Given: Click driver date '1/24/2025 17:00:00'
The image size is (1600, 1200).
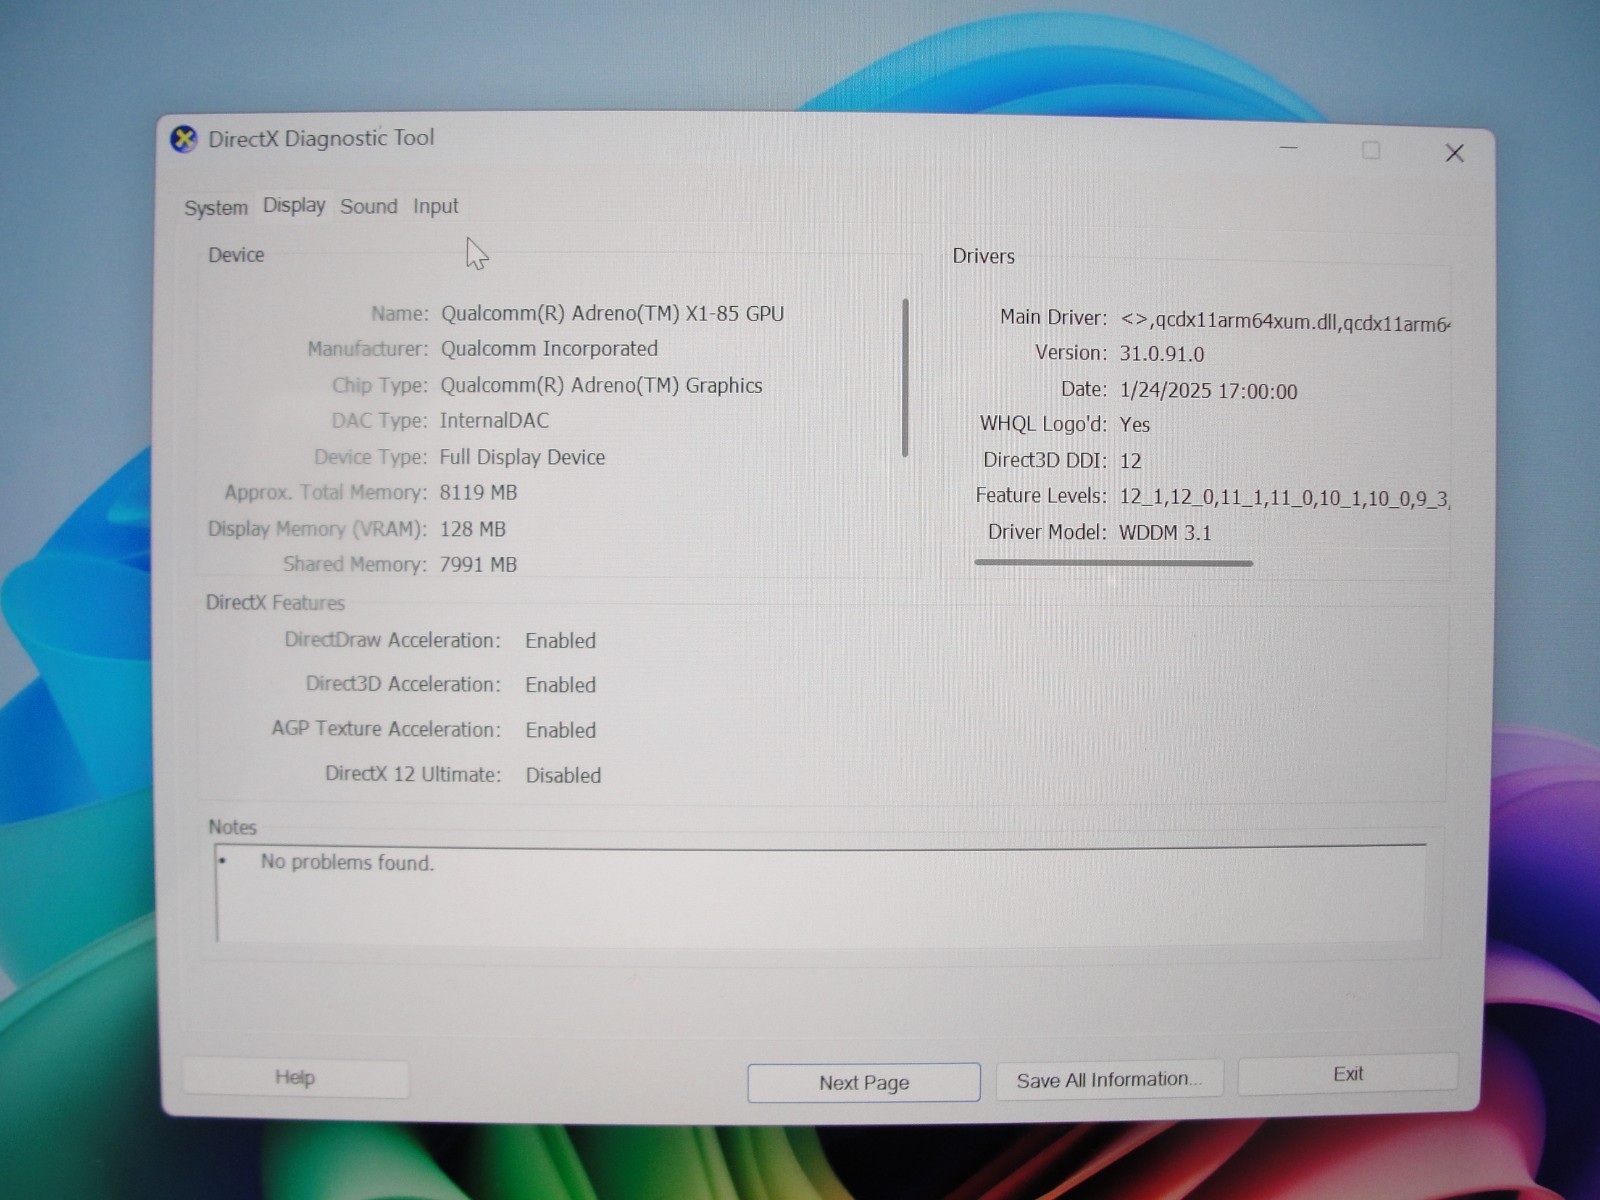Looking at the screenshot, I should point(1208,391).
